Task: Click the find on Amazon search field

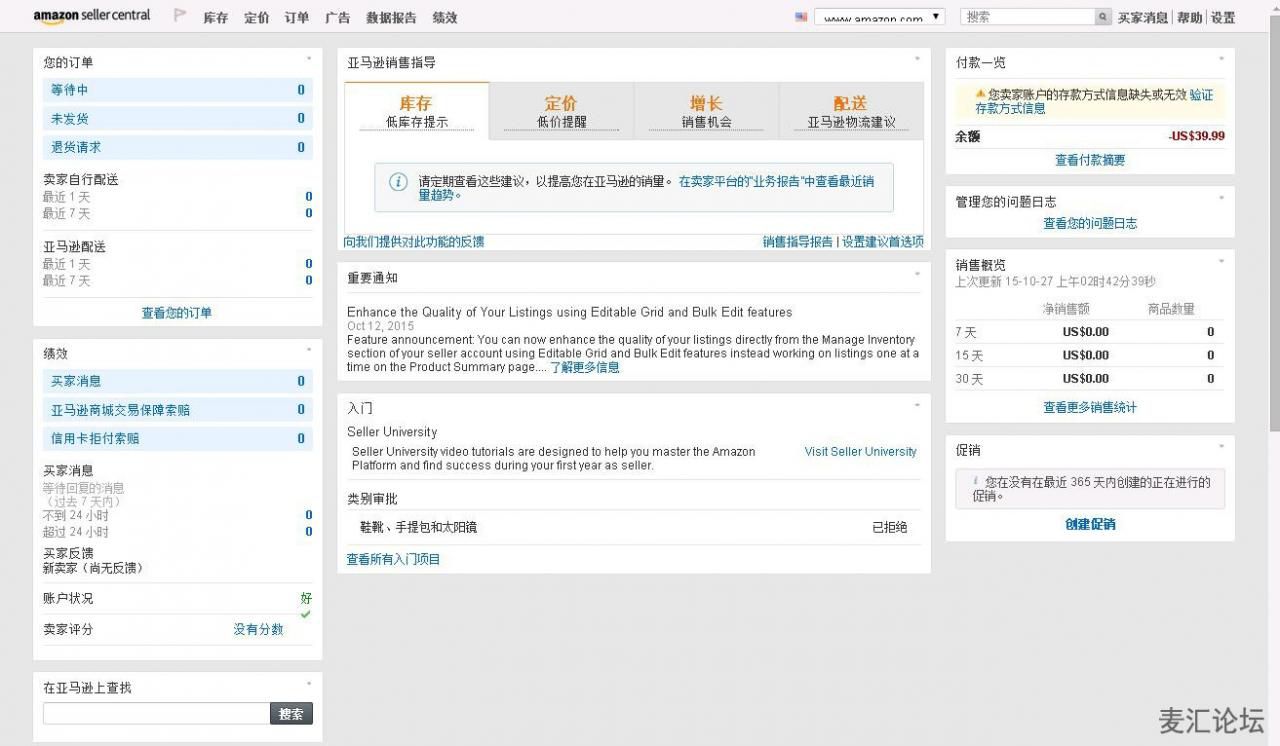Action: (x=156, y=714)
